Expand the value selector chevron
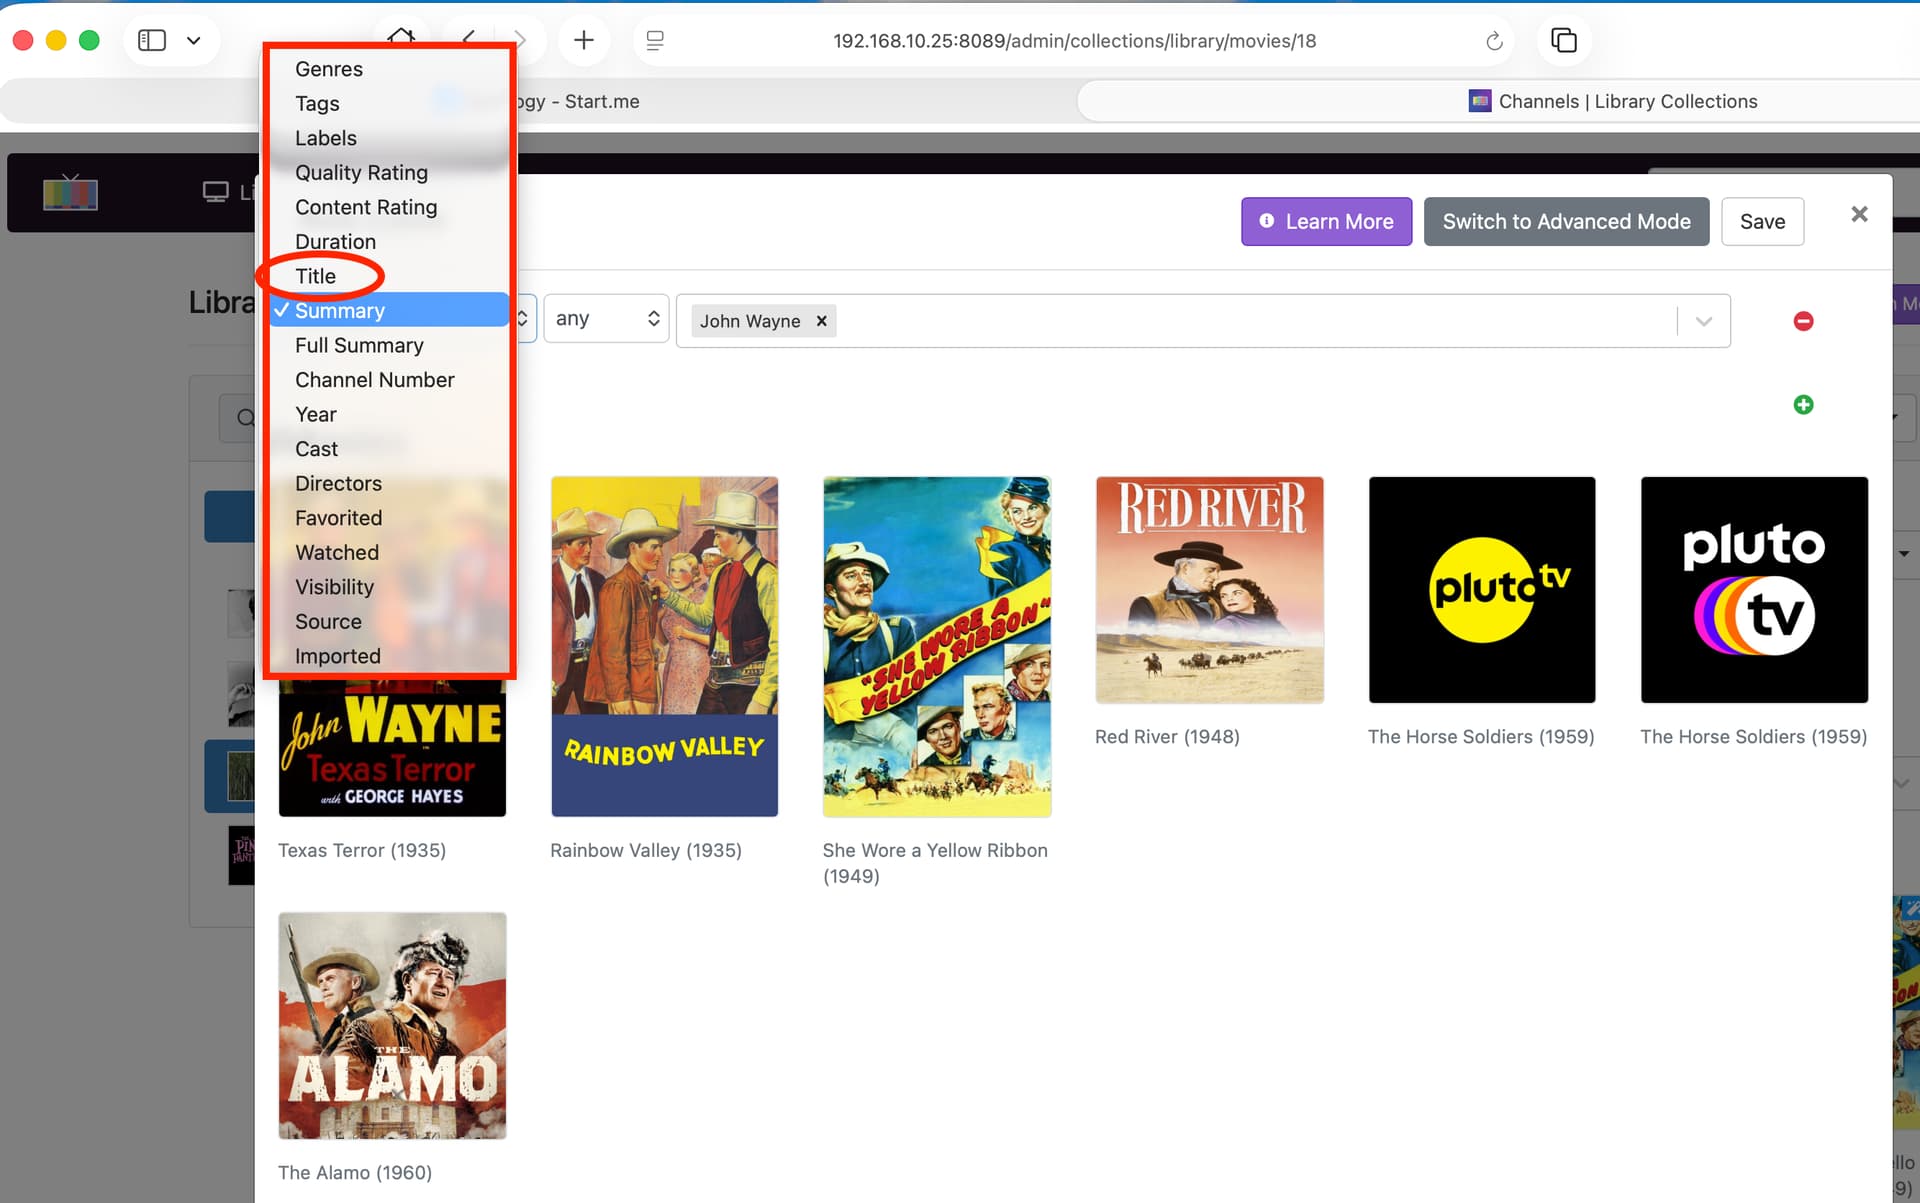Image resolution: width=1920 pixels, height=1203 pixels. pos(1704,321)
